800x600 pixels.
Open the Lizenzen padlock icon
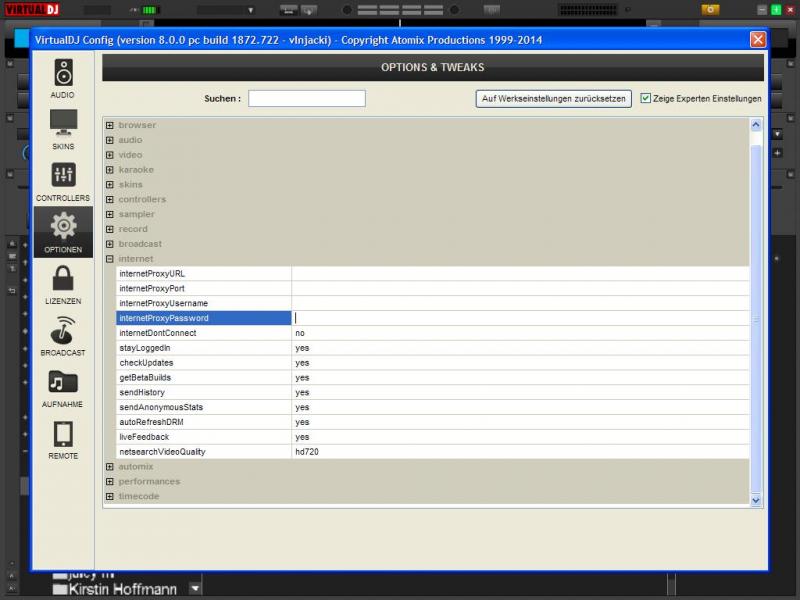[63, 279]
